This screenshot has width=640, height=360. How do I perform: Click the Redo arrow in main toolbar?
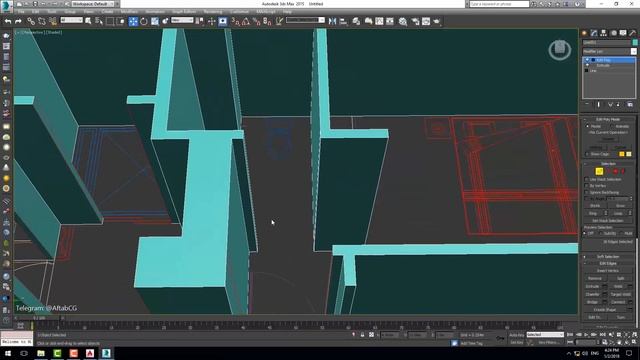18,21
